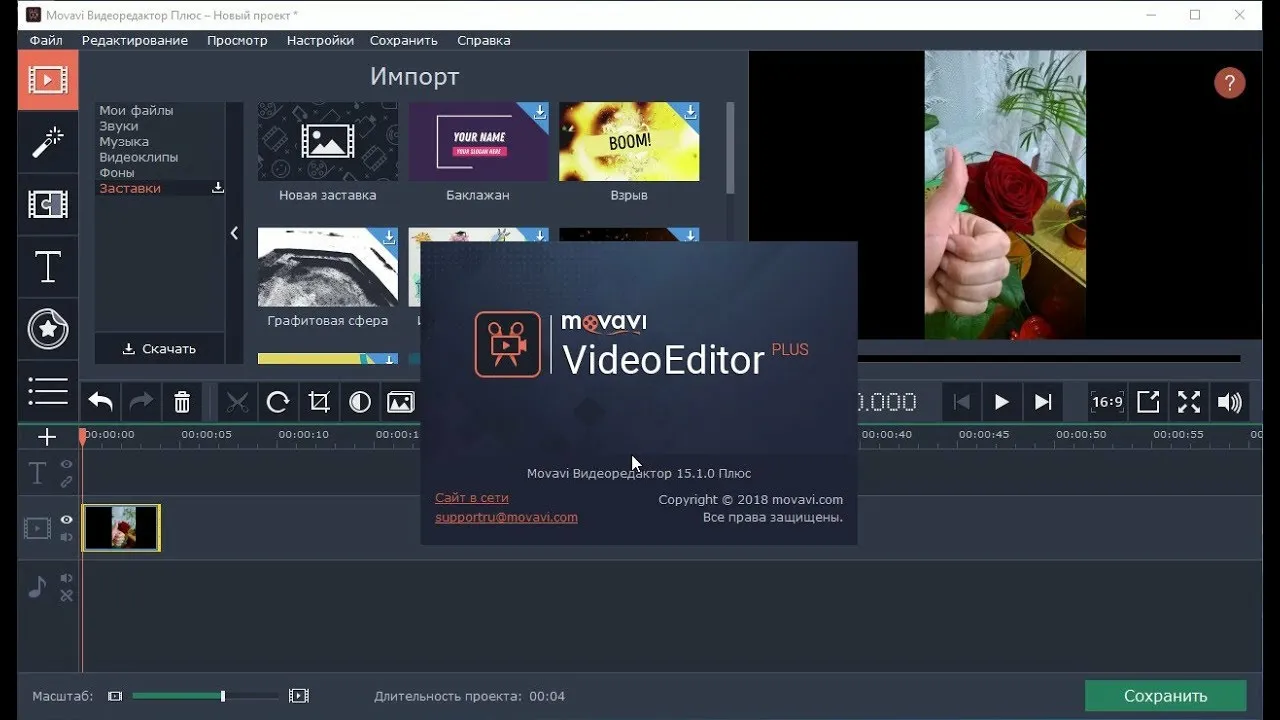Click the Rotate clip icon
Image resolution: width=1280 pixels, height=720 pixels.
[278, 402]
